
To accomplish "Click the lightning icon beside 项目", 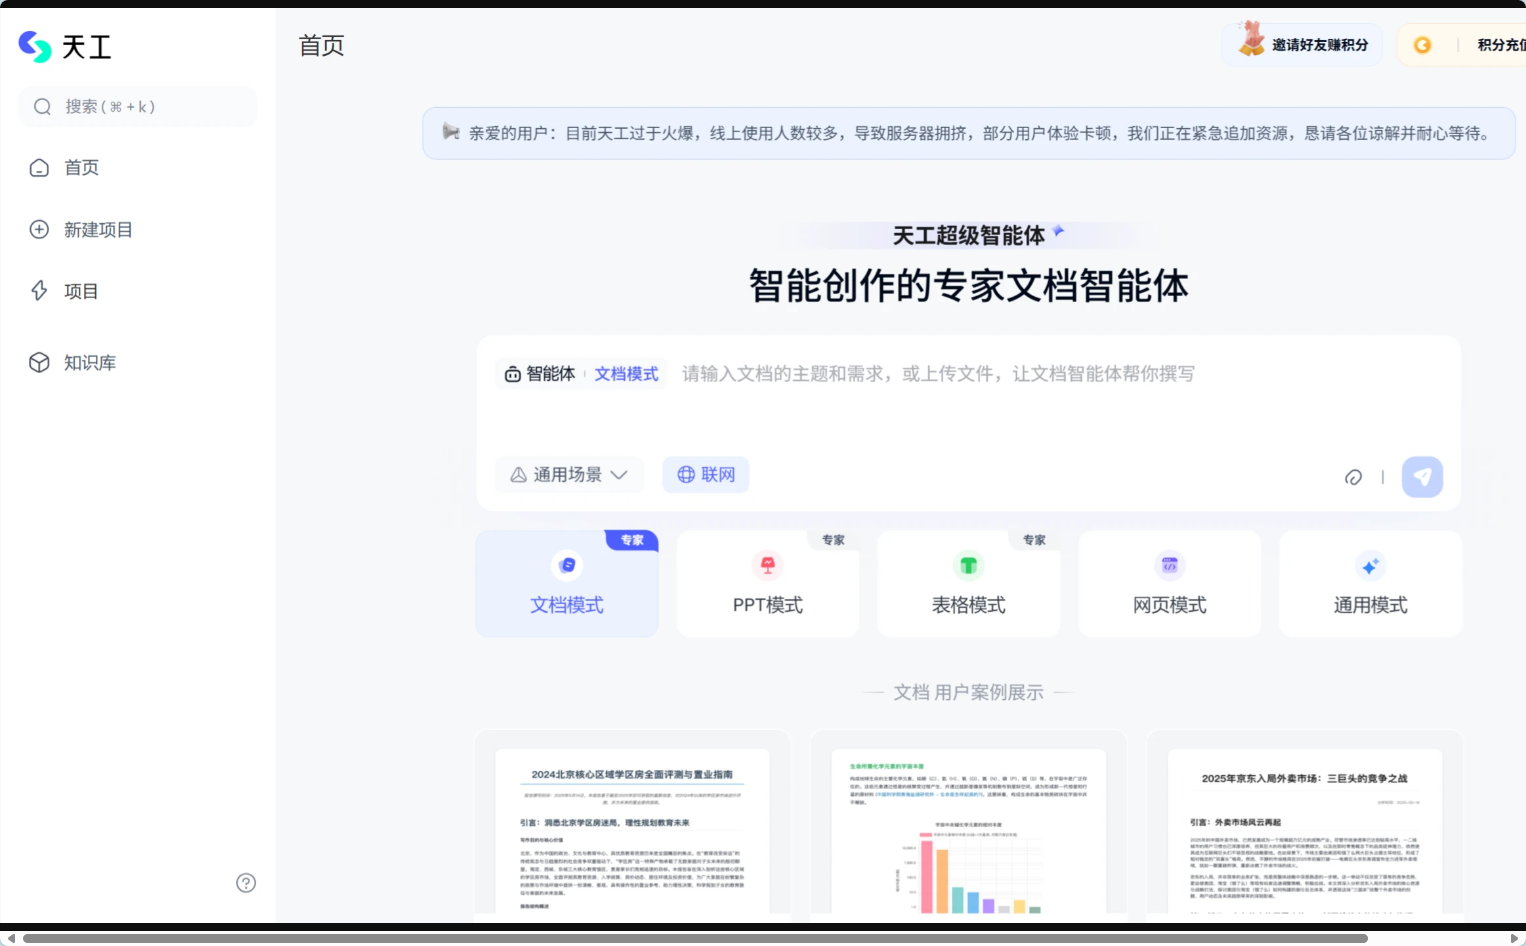I will [39, 291].
